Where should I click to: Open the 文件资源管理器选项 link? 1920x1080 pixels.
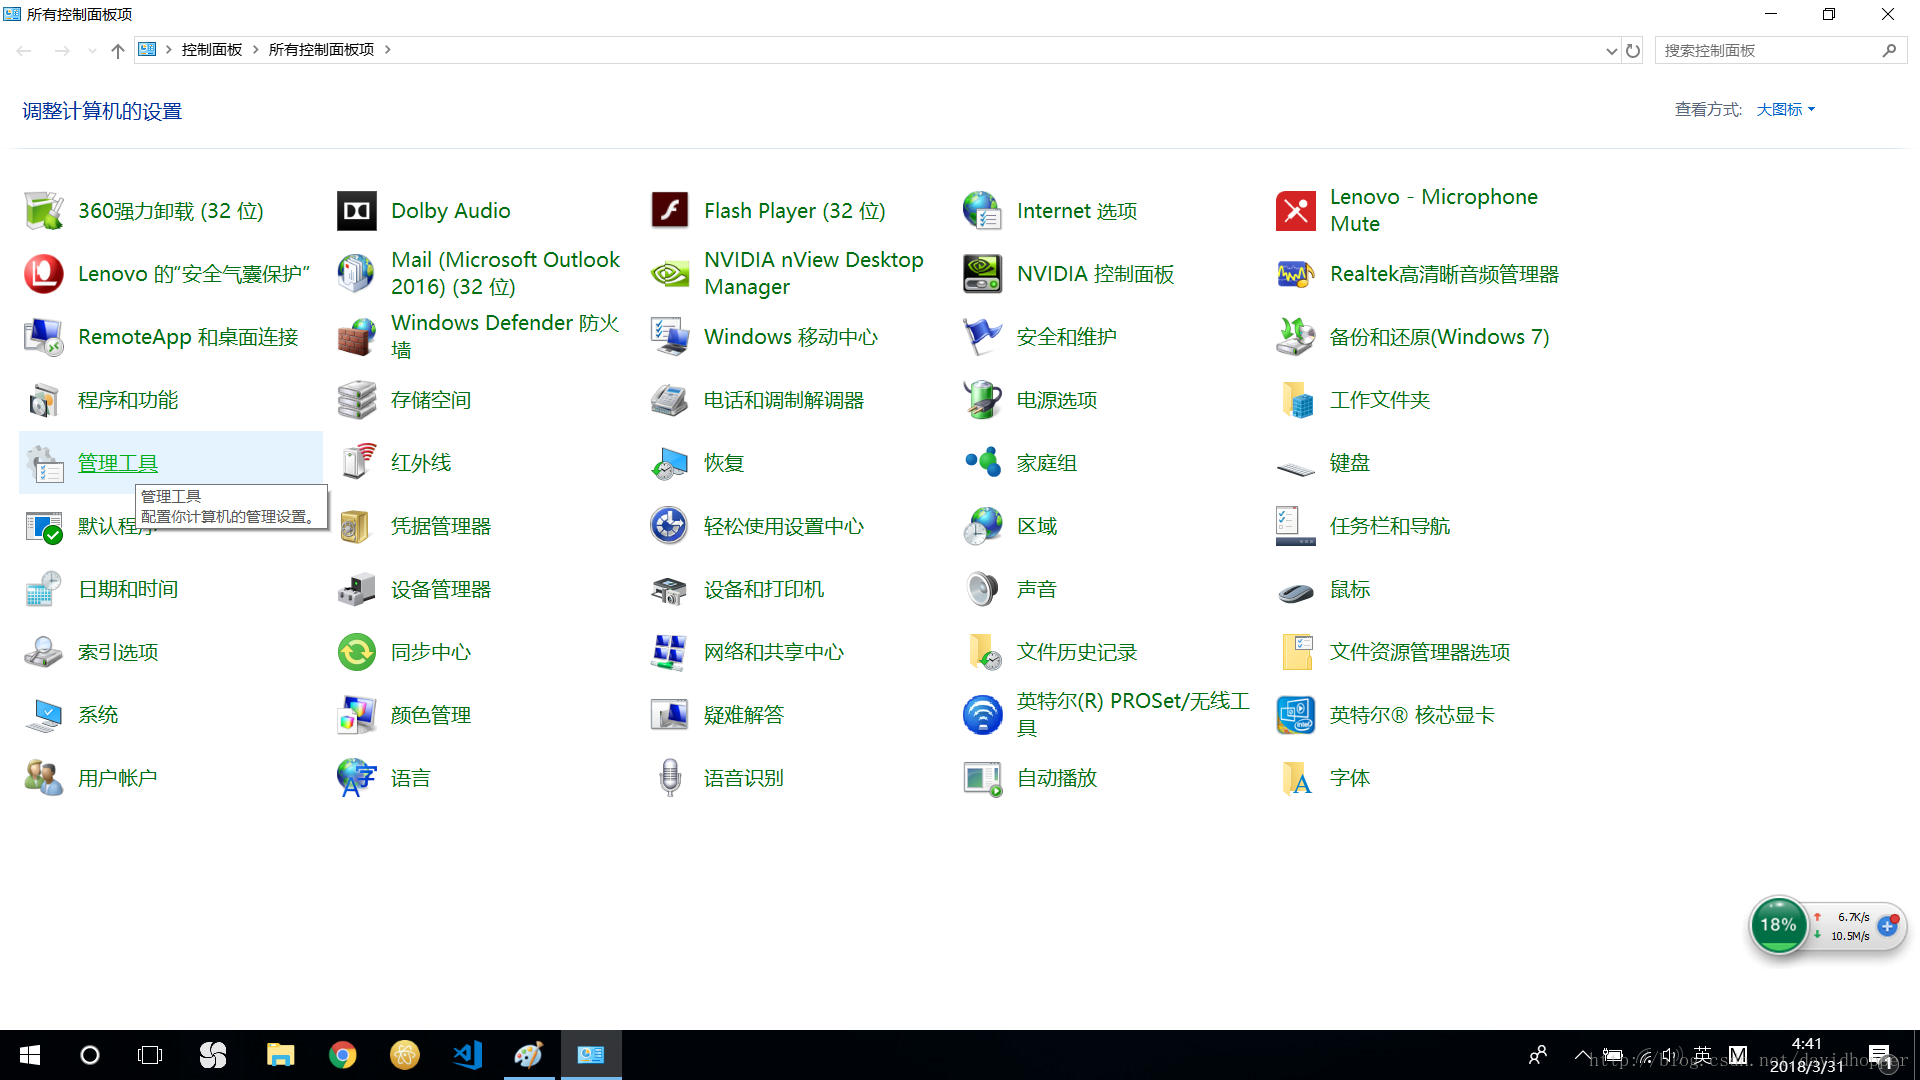pyautogui.click(x=1420, y=652)
